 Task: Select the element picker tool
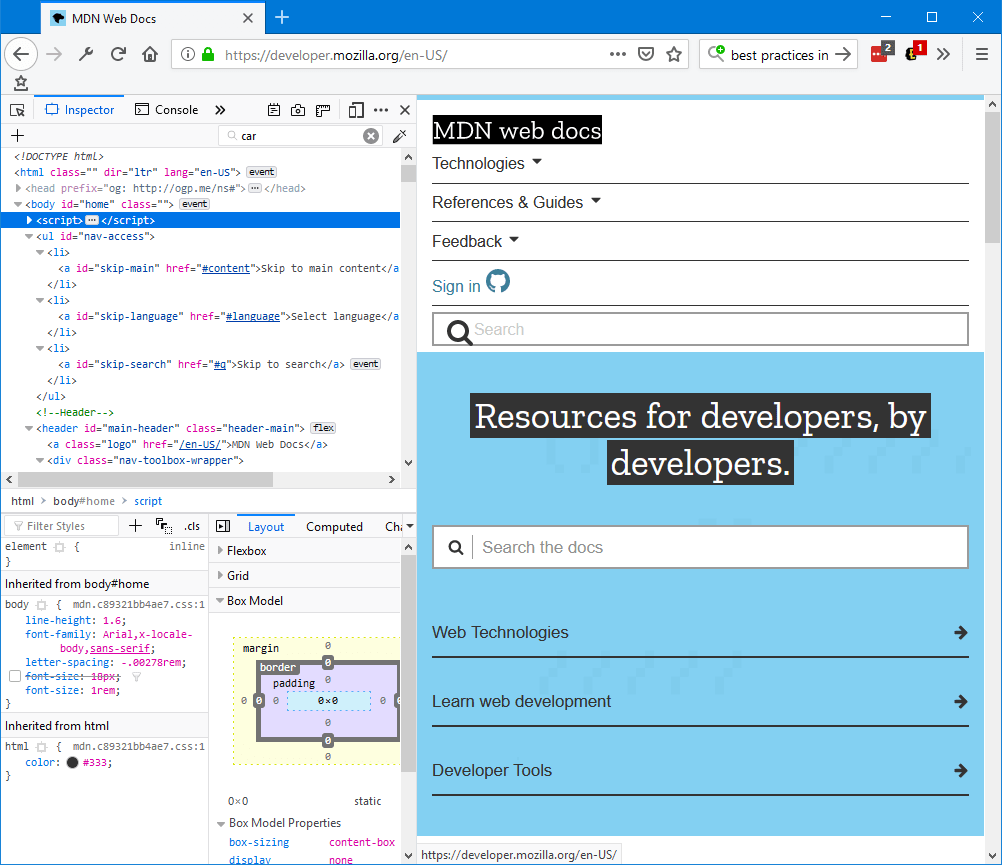point(17,110)
